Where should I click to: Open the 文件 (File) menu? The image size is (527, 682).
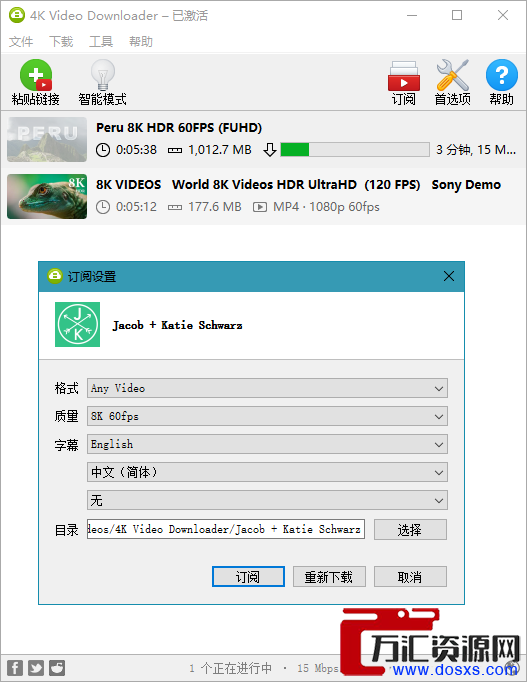[x=21, y=42]
